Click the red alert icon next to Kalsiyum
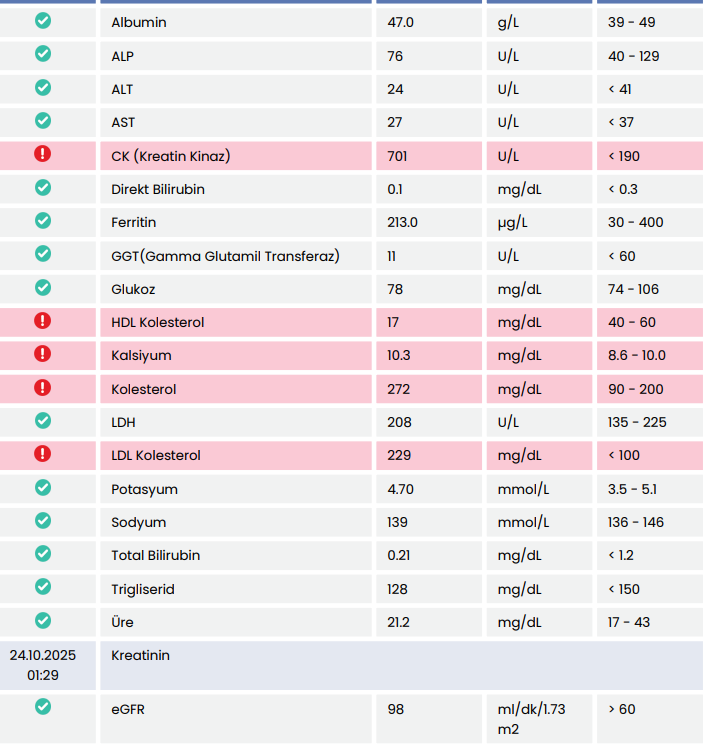 [x=43, y=354]
